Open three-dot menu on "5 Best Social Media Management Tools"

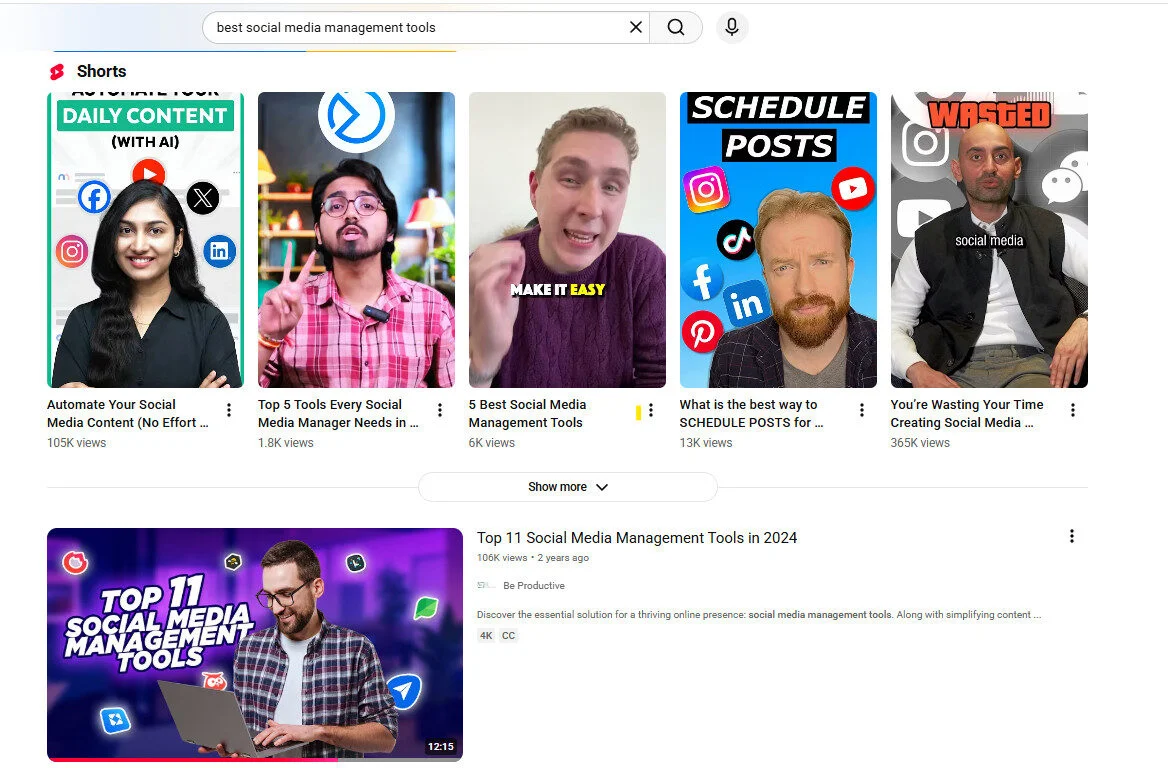click(650, 409)
